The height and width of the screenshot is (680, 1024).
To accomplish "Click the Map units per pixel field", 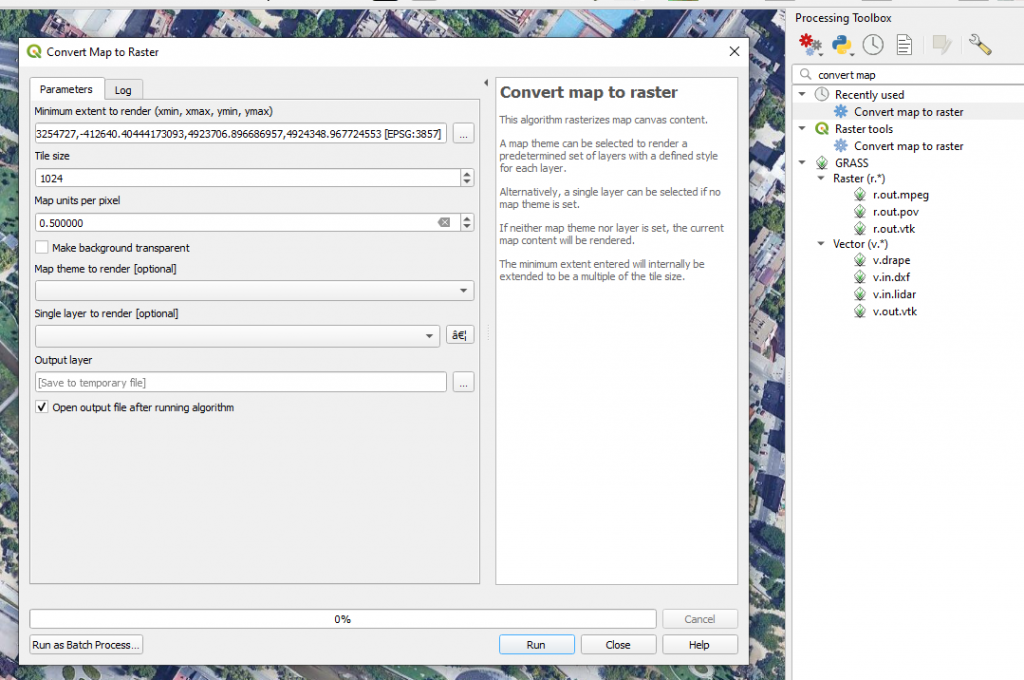I will pyautogui.click(x=248, y=223).
